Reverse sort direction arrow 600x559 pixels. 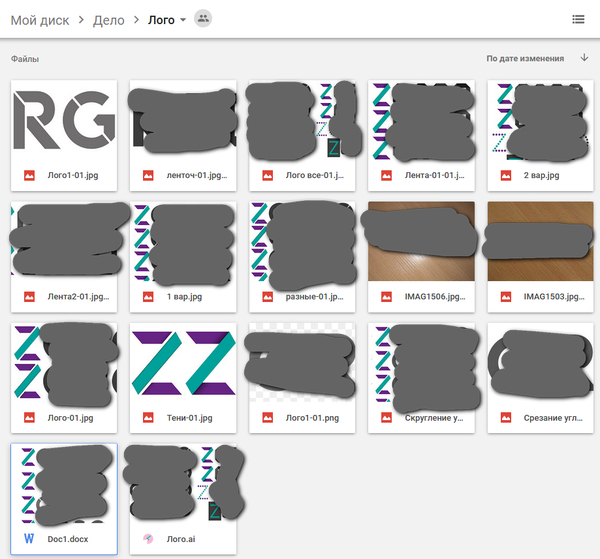coord(584,58)
